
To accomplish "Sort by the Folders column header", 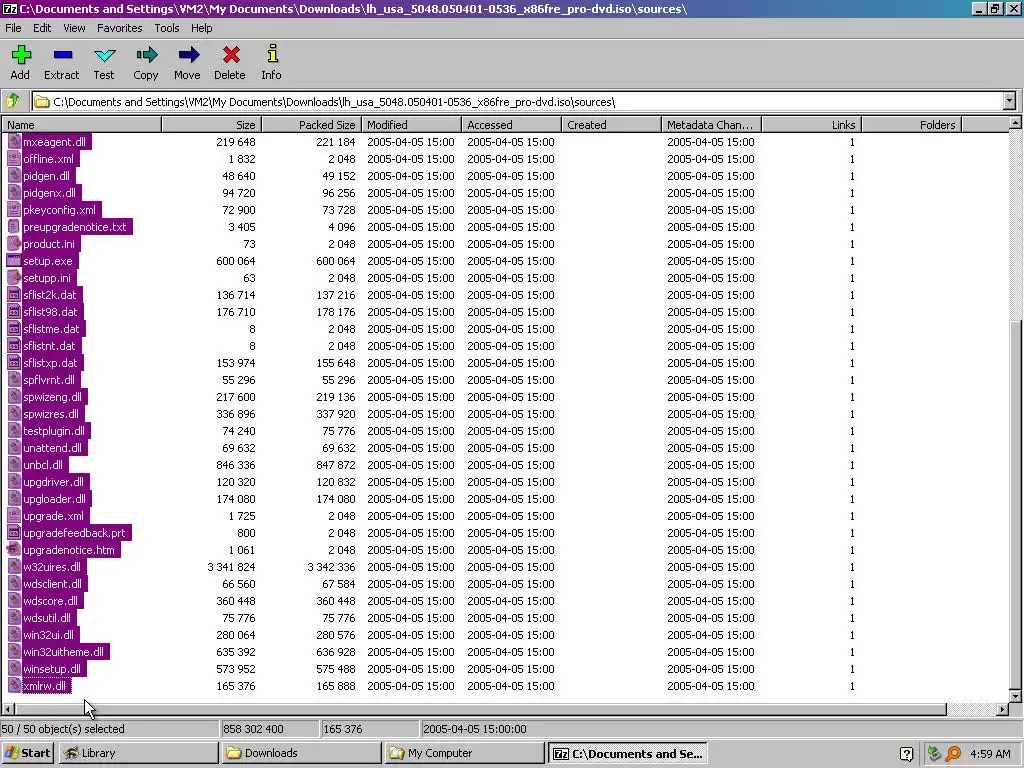I will [x=911, y=125].
